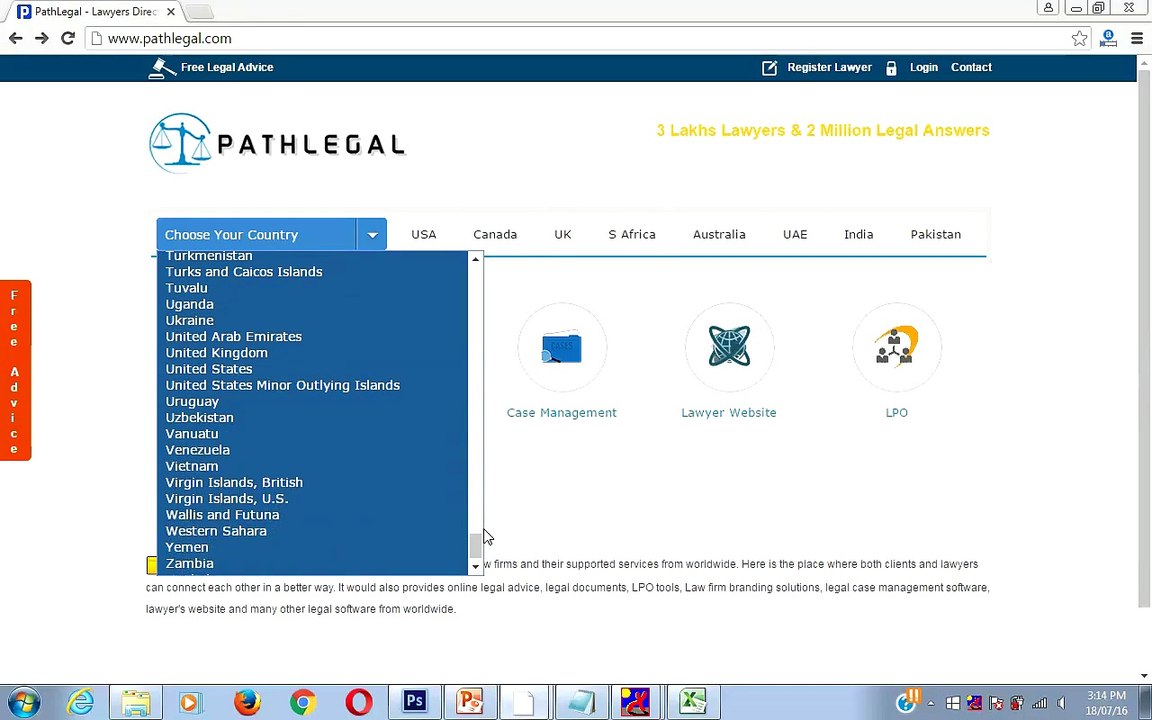The width and height of the screenshot is (1152, 720).
Task: Launch Firefox from taskbar
Action: pos(247,702)
